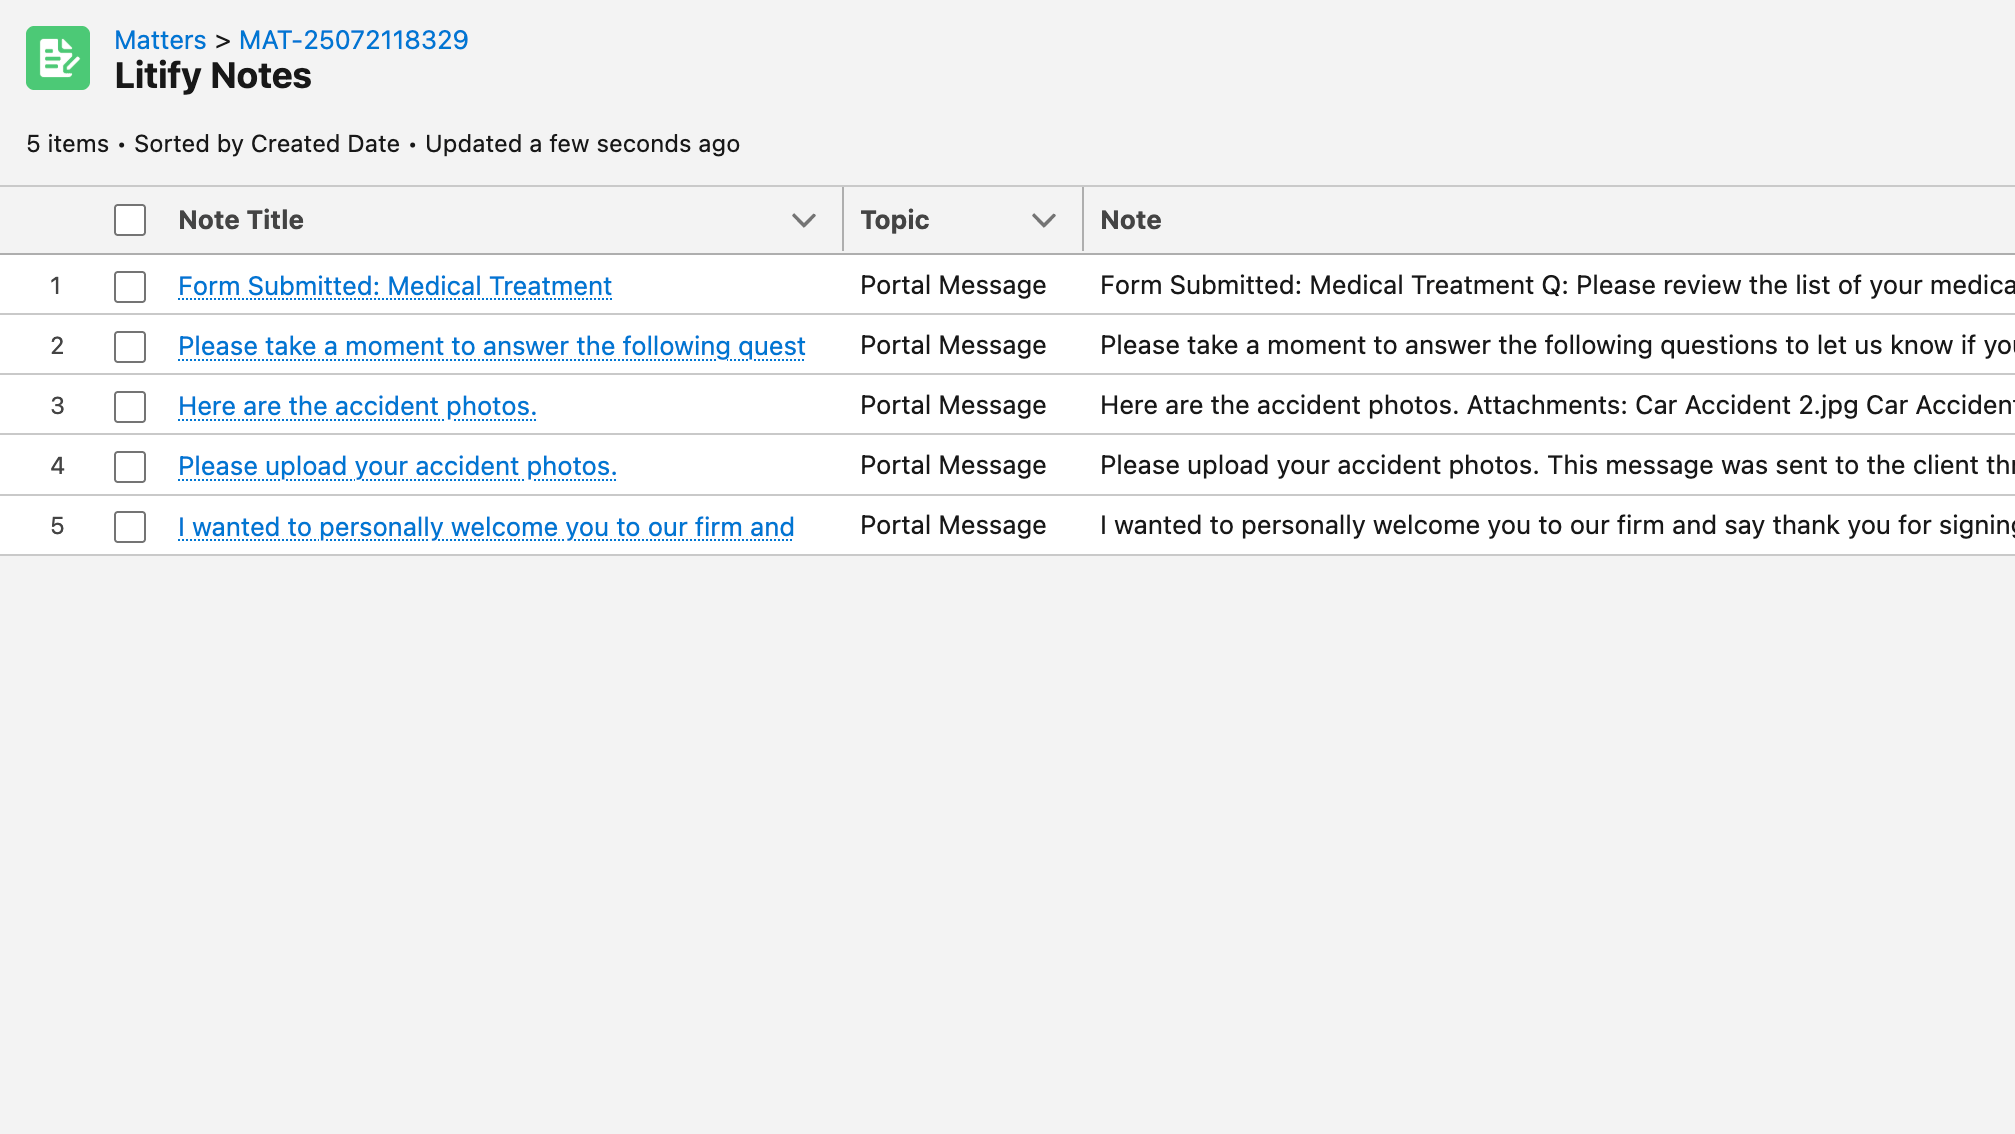The width and height of the screenshot is (2015, 1134).
Task: Open note Please take a moment to answer
Action: (x=491, y=345)
